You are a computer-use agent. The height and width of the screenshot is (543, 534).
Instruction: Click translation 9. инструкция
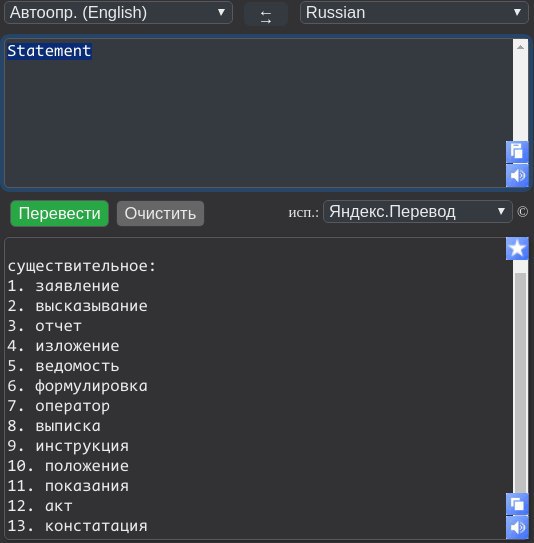click(x=68, y=446)
